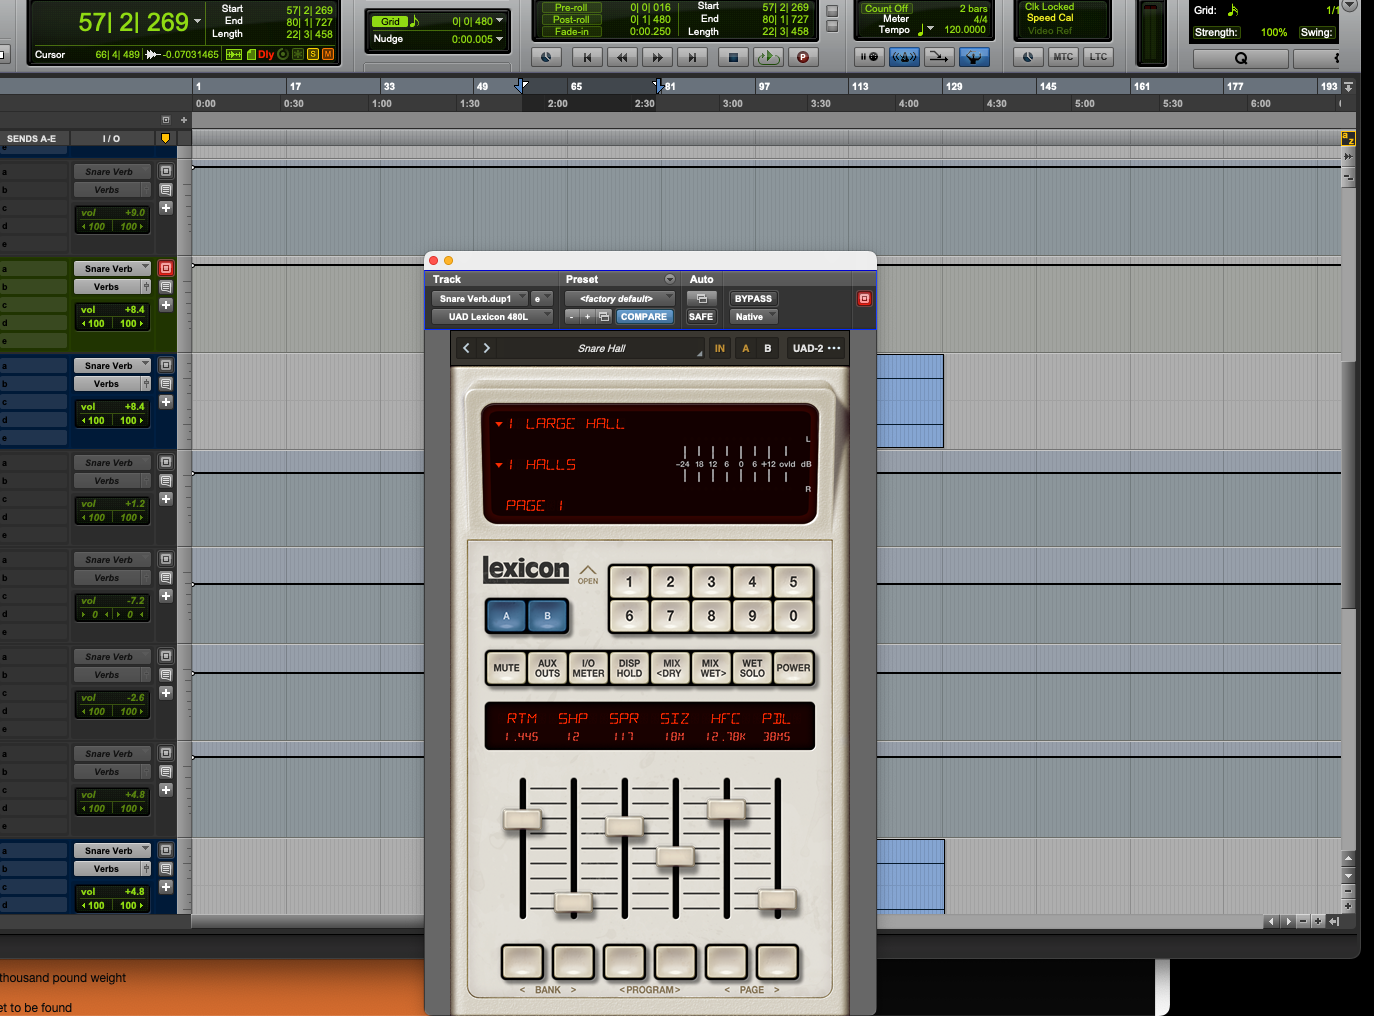Toggle the BYPASS button in plug-in header
This screenshot has height=1016, width=1374.
753,299
